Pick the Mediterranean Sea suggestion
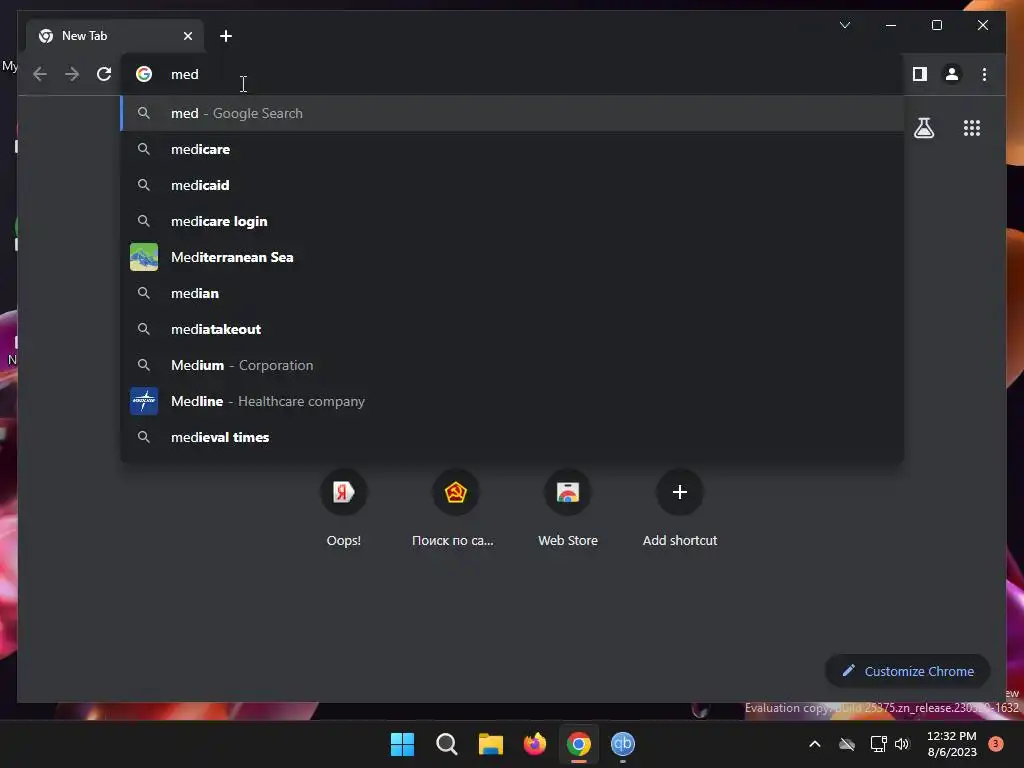Viewport: 1024px width, 768px height. (512, 257)
